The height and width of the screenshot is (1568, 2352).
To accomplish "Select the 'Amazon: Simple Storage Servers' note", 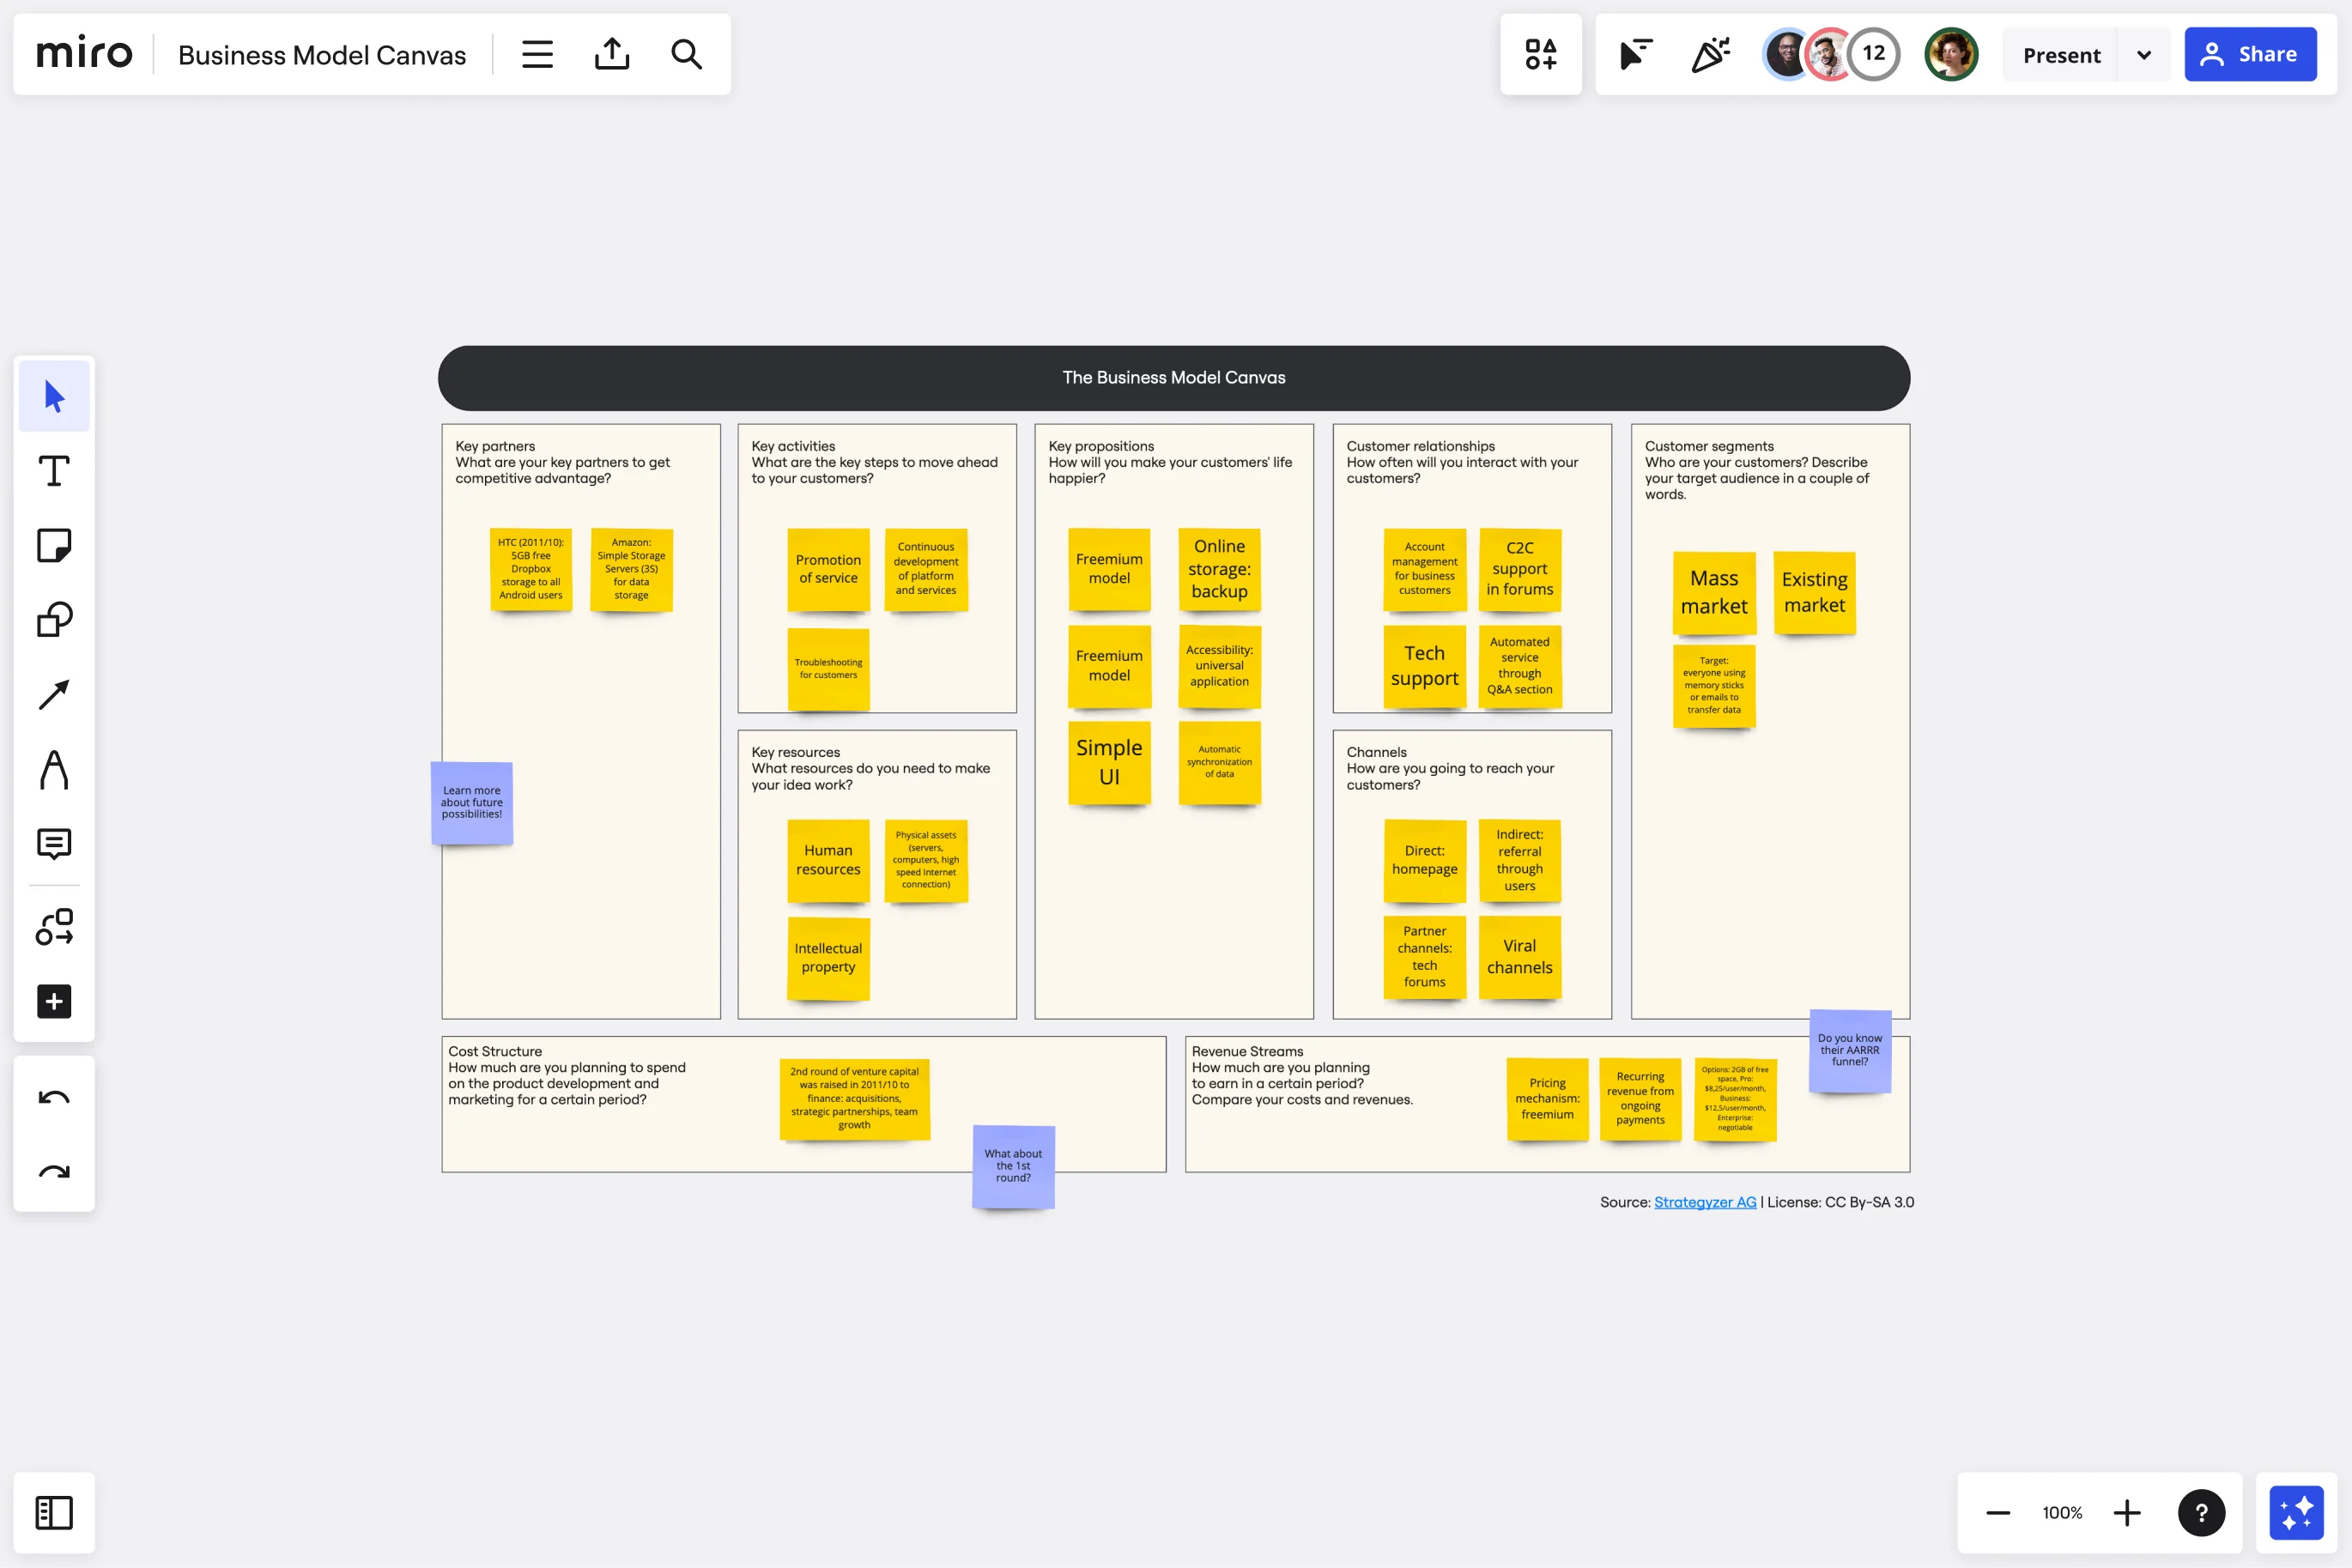I will point(631,569).
